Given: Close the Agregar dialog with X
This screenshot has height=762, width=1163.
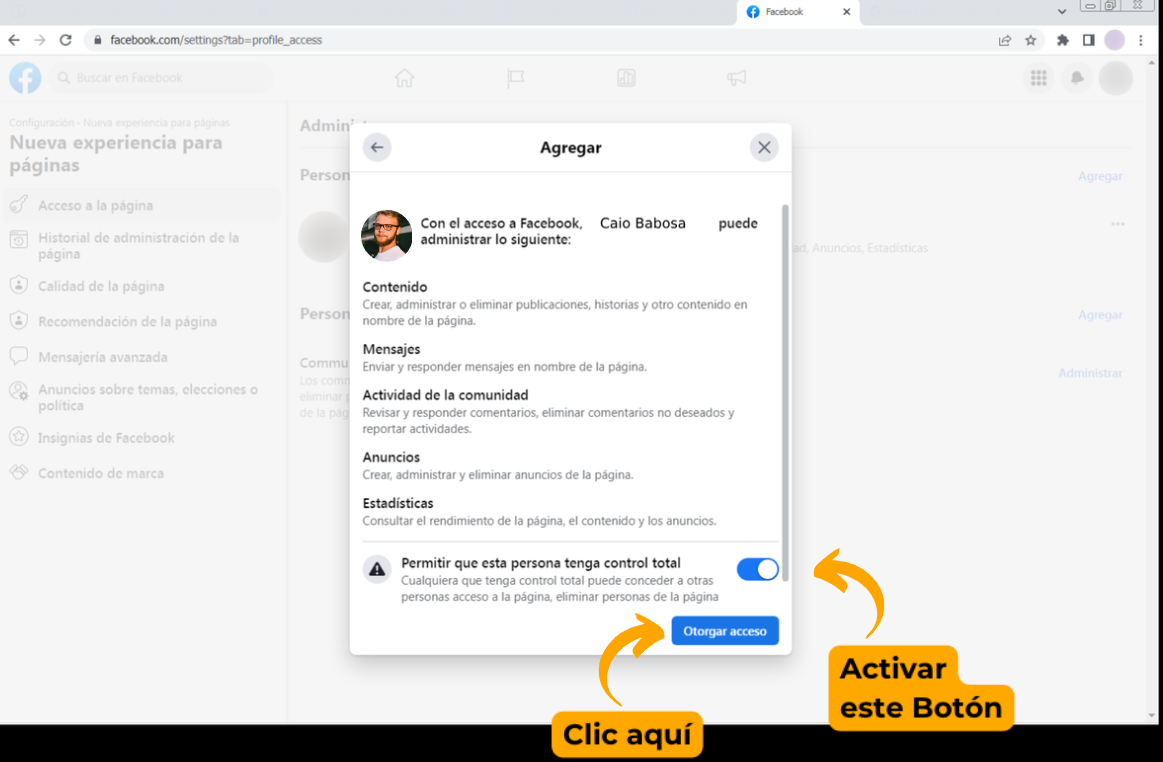Looking at the screenshot, I should click(x=764, y=148).
